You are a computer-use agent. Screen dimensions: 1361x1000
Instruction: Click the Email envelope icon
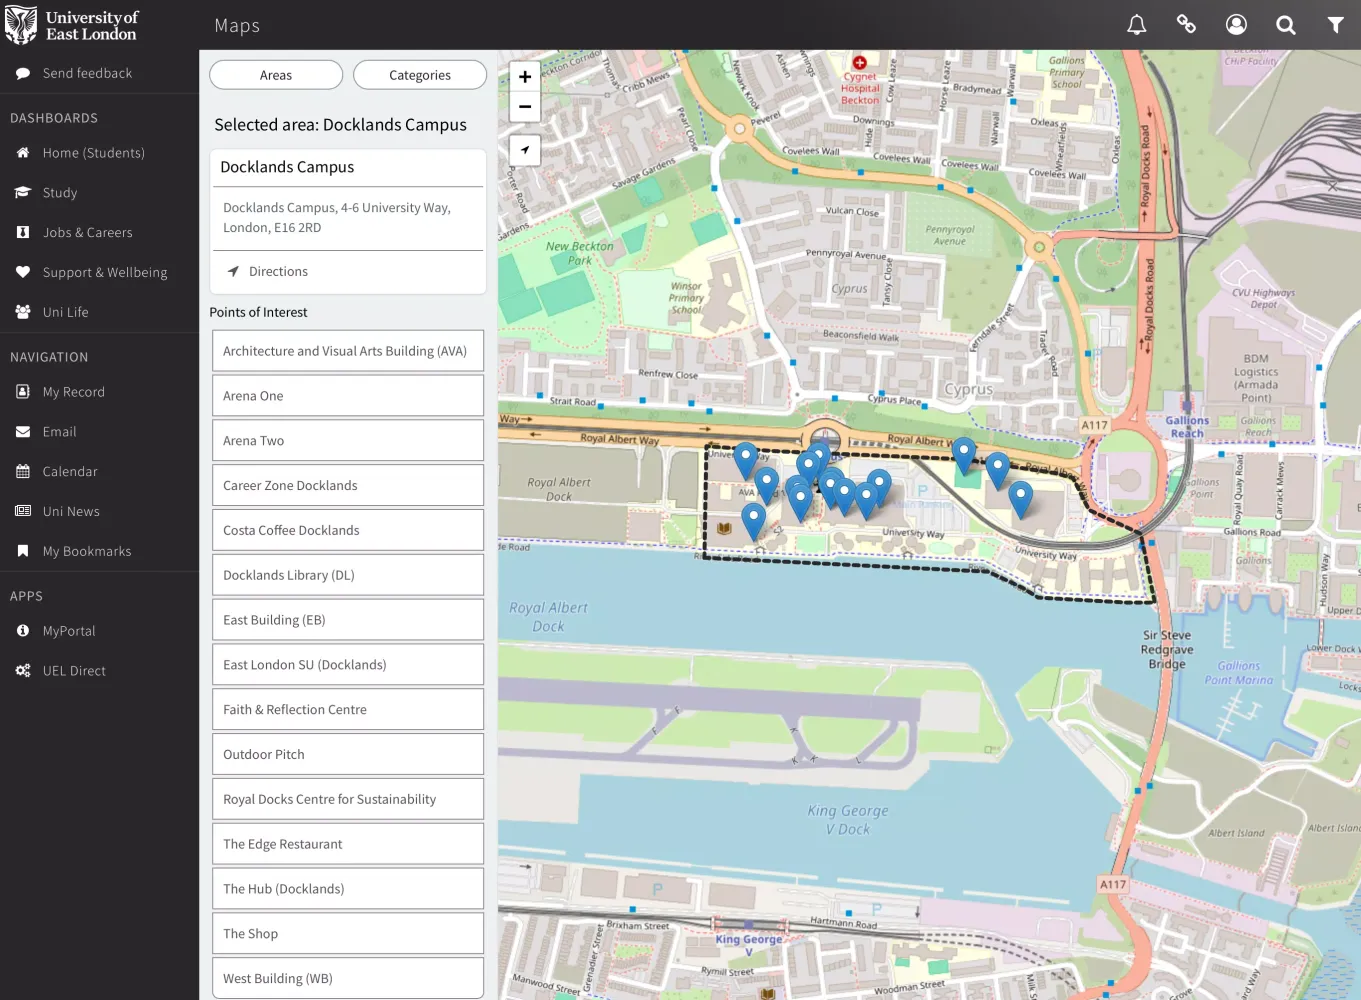tap(23, 432)
